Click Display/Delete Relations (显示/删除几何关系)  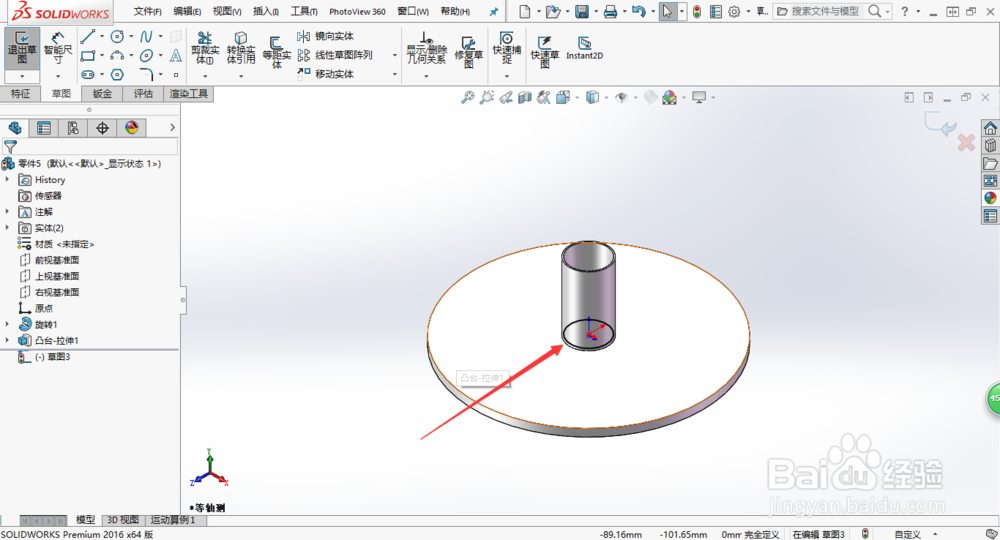(427, 48)
